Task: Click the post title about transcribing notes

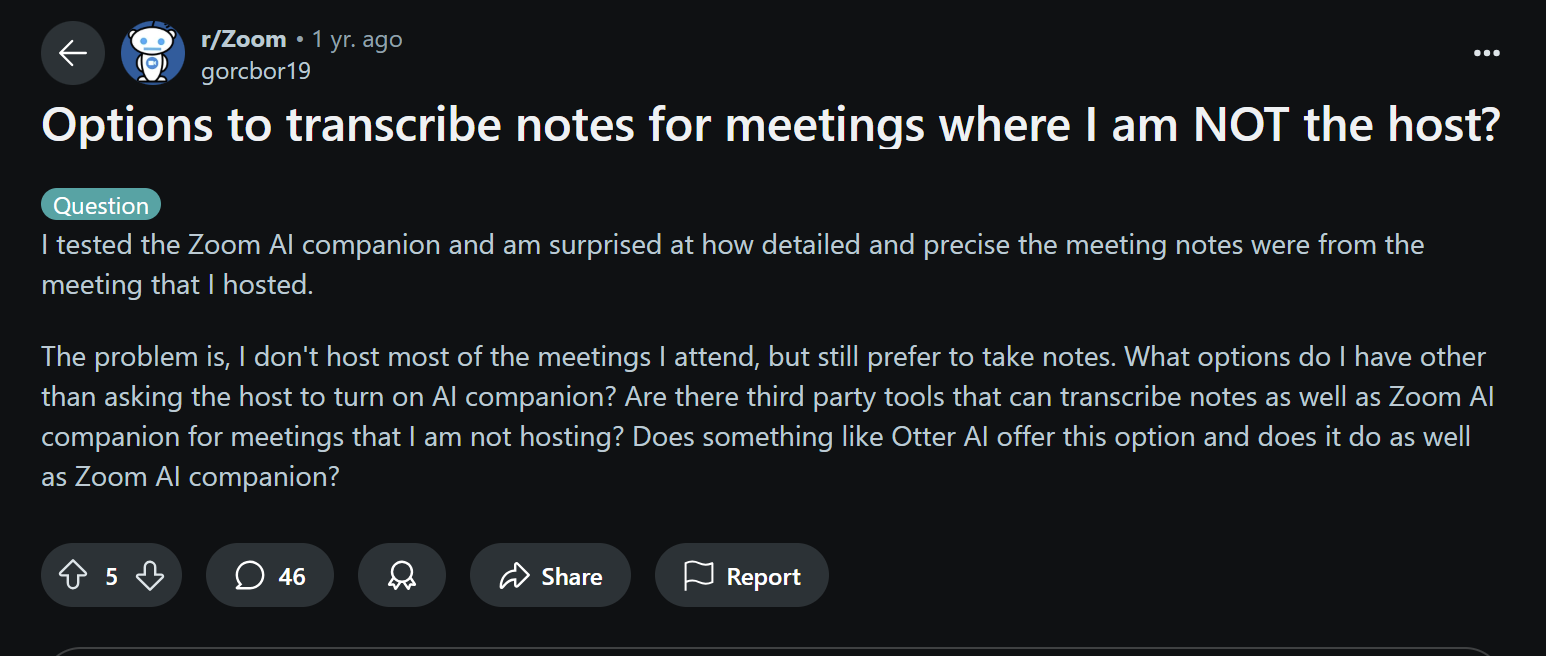Action: (770, 125)
